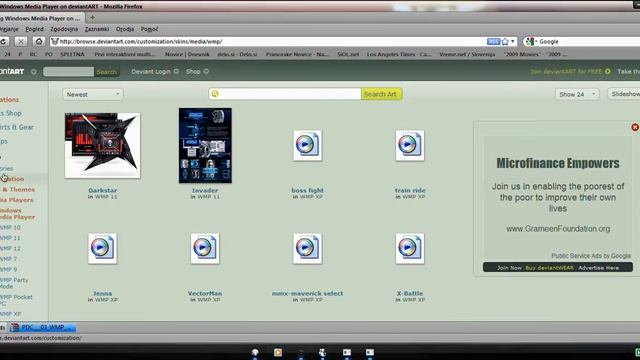Screen dimensions: 640x360
Task: Close the Microfinance advertisement
Action: coord(635,127)
